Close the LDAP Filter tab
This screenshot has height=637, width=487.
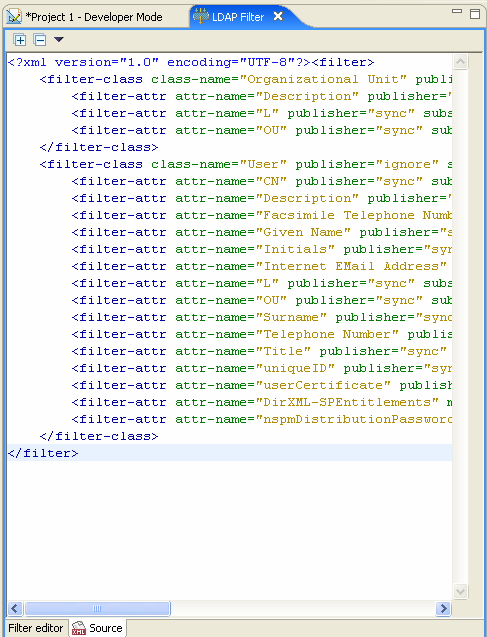pyautogui.click(x=278, y=16)
